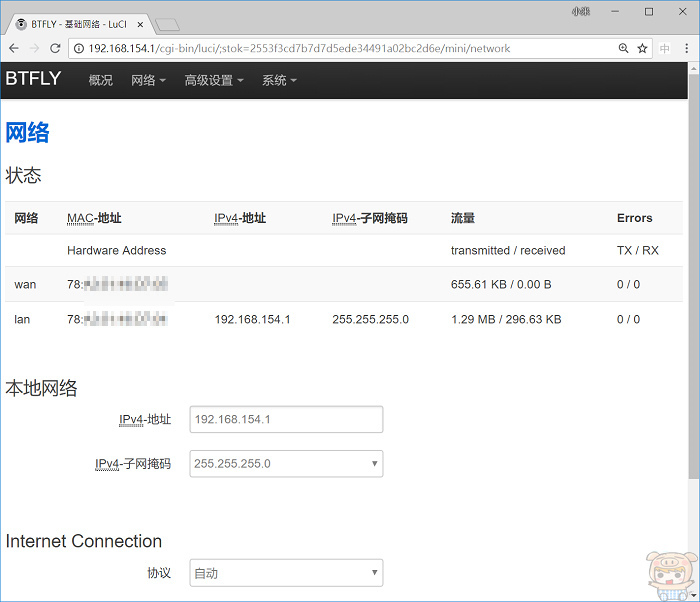
Task: Open the Chrome three-dot menu
Action: [x=687, y=48]
